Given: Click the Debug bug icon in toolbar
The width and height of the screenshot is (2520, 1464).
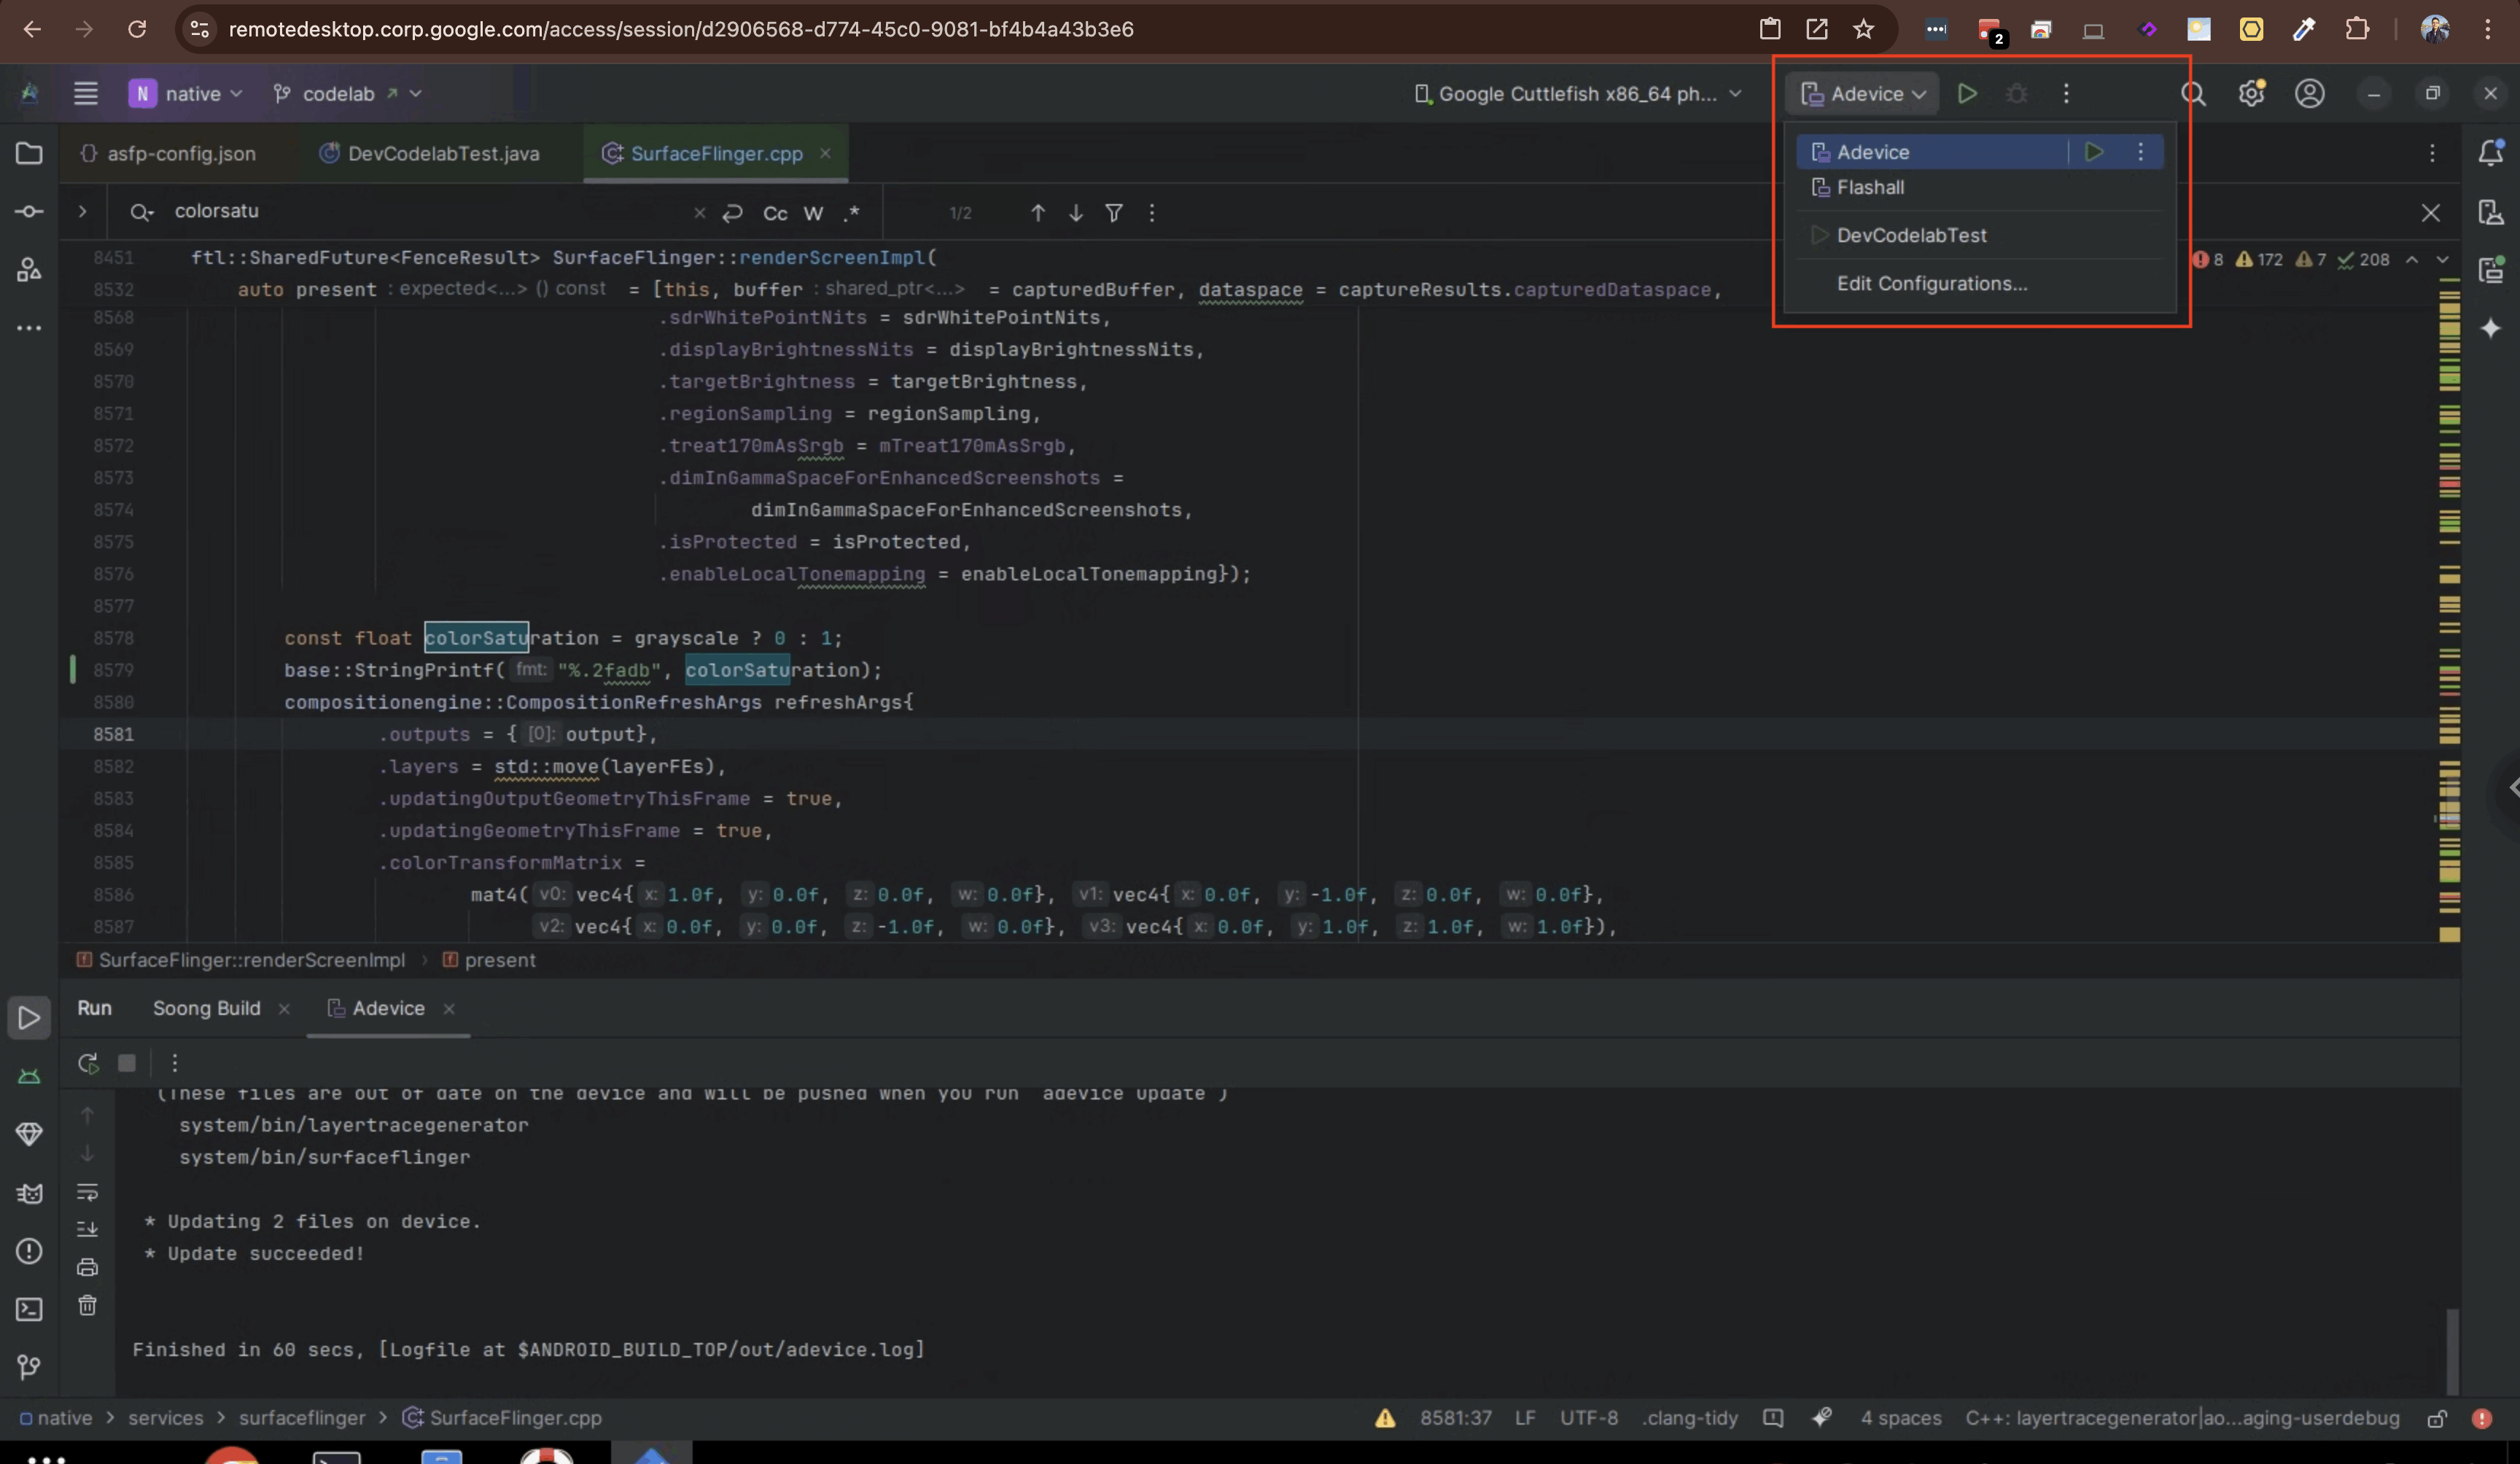Looking at the screenshot, I should [2017, 93].
